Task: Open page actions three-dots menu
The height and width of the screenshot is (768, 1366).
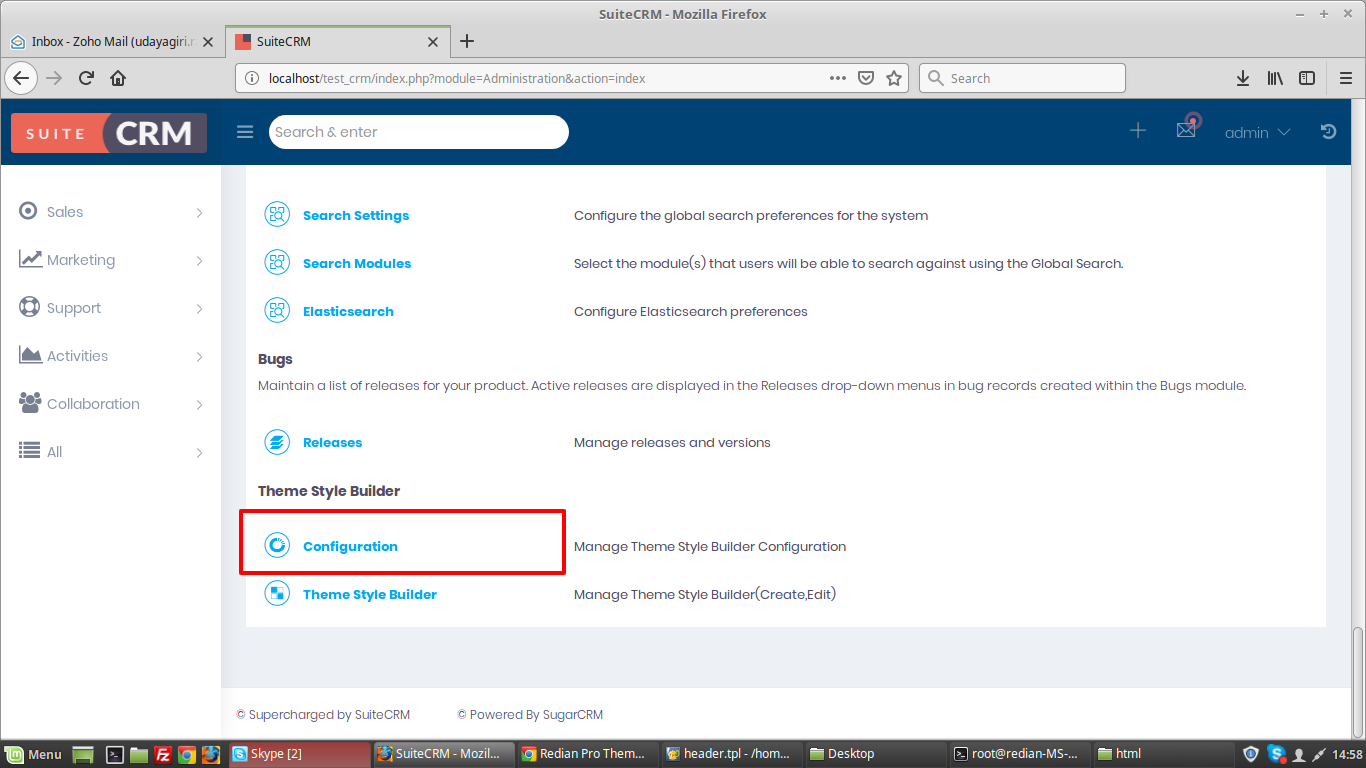Action: [x=838, y=78]
